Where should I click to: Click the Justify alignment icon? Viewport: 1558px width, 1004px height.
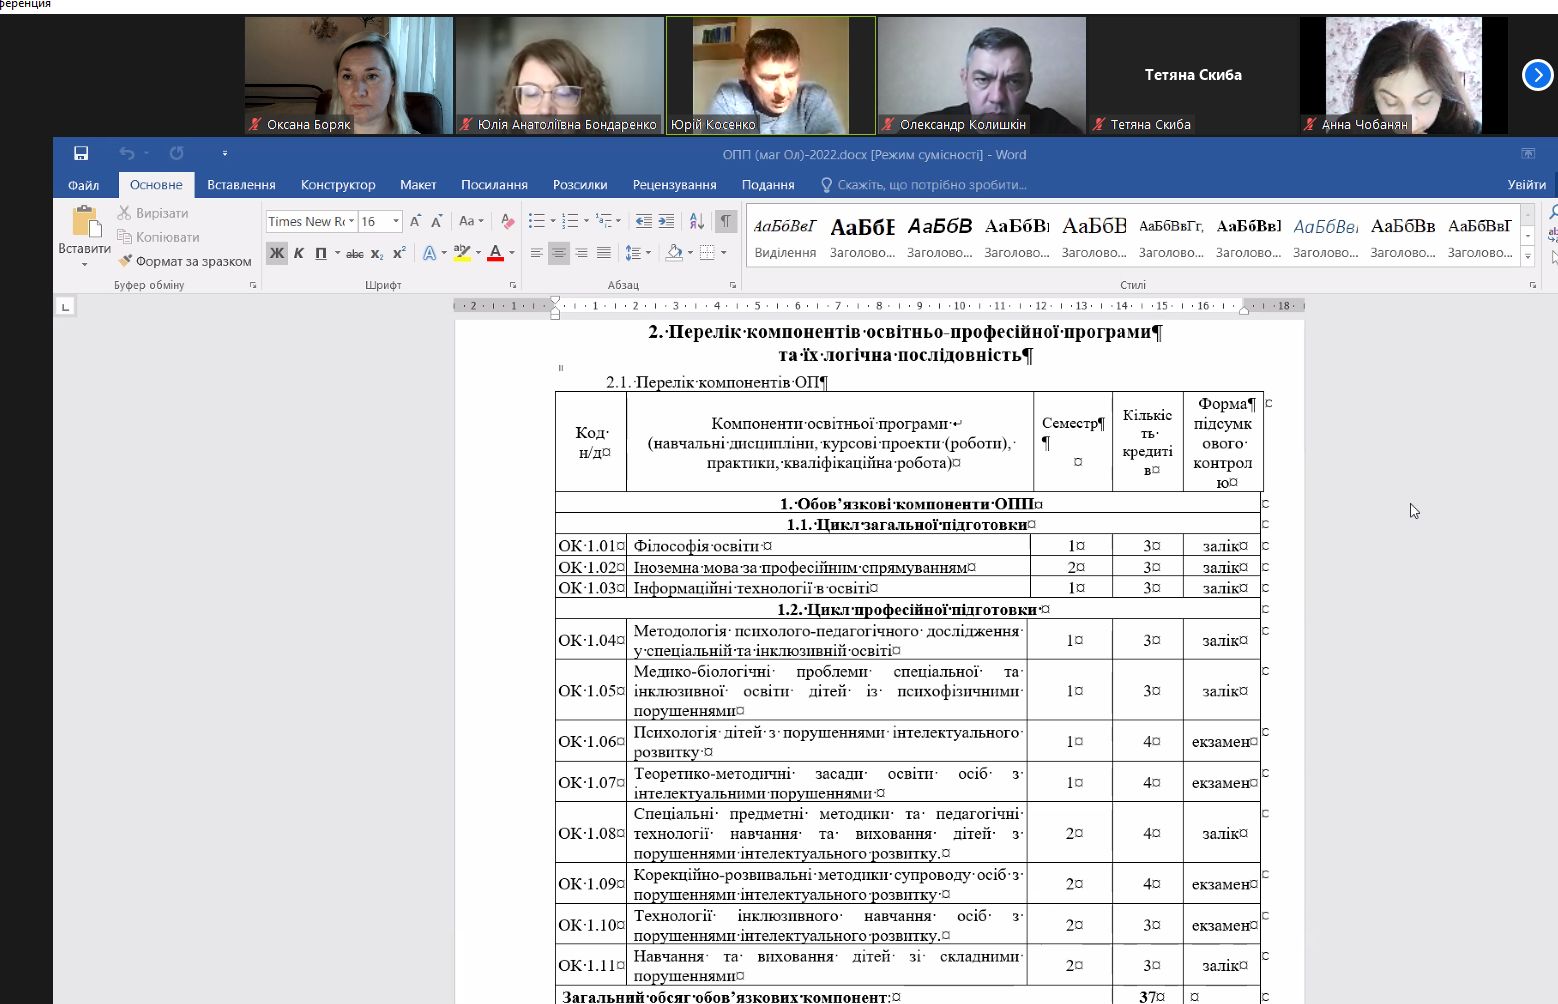(603, 253)
